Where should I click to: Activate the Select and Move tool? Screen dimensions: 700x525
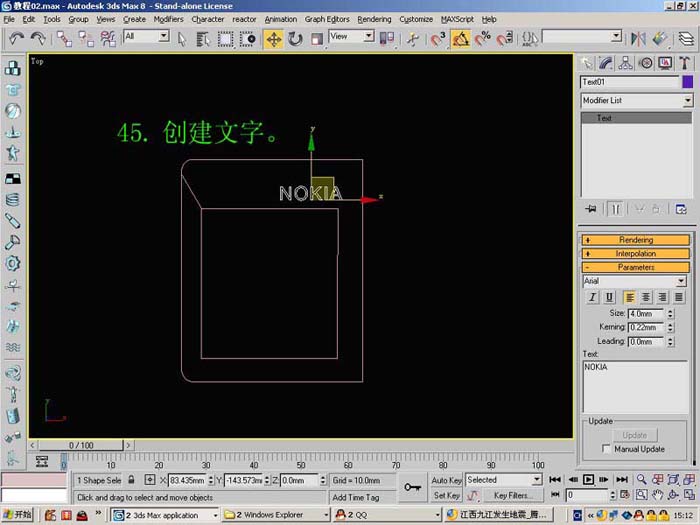tap(273, 39)
